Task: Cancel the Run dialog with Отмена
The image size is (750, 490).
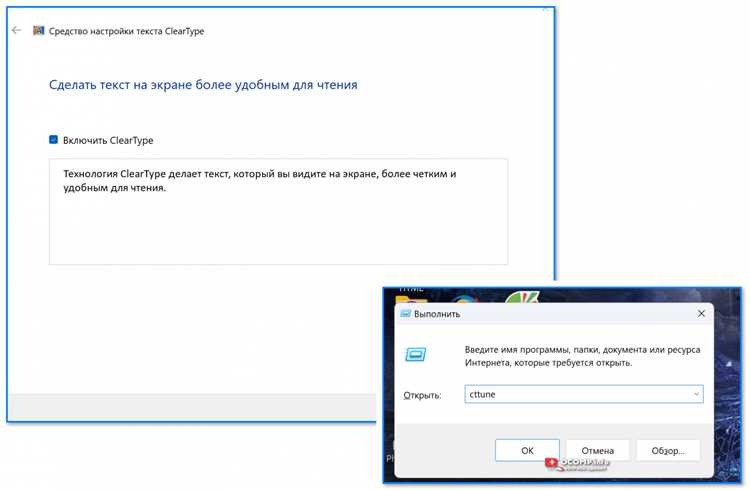Action: tap(597, 450)
